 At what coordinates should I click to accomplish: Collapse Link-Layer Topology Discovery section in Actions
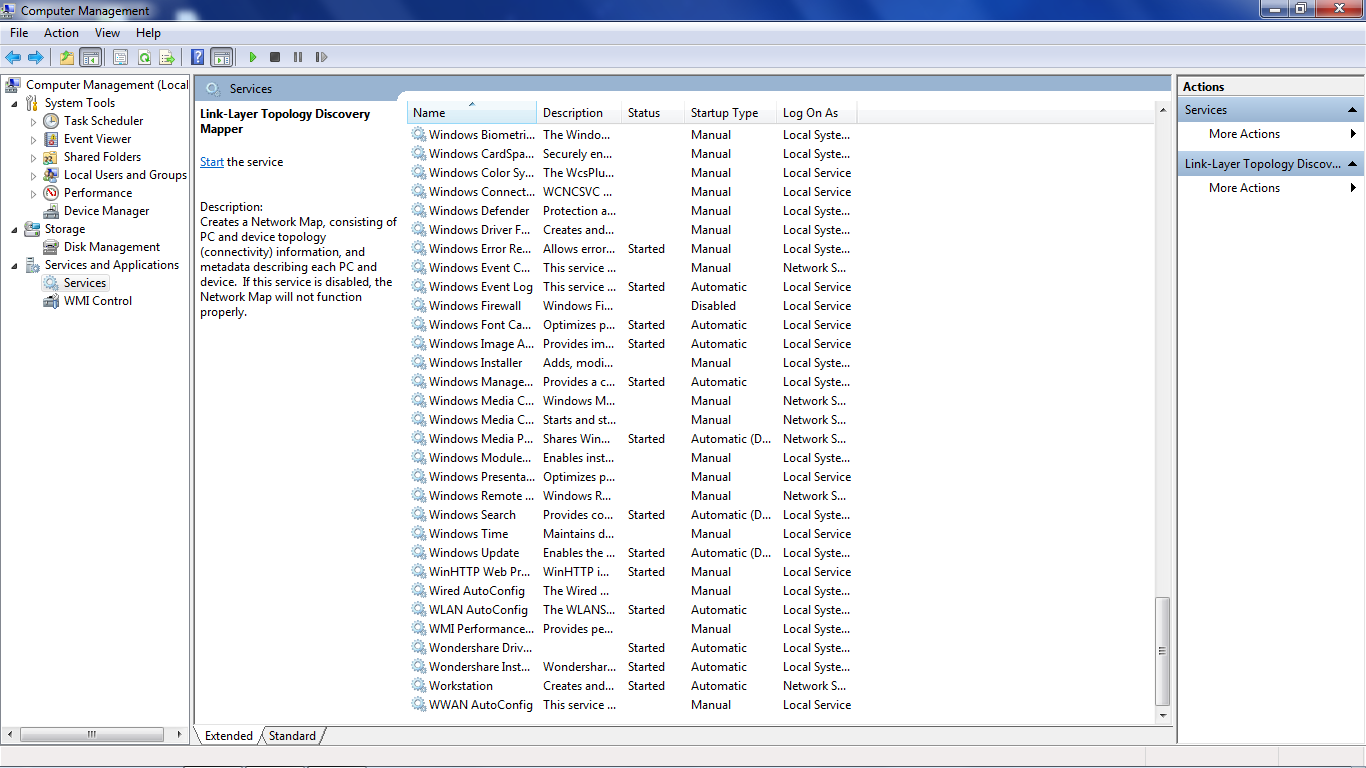click(x=1352, y=164)
